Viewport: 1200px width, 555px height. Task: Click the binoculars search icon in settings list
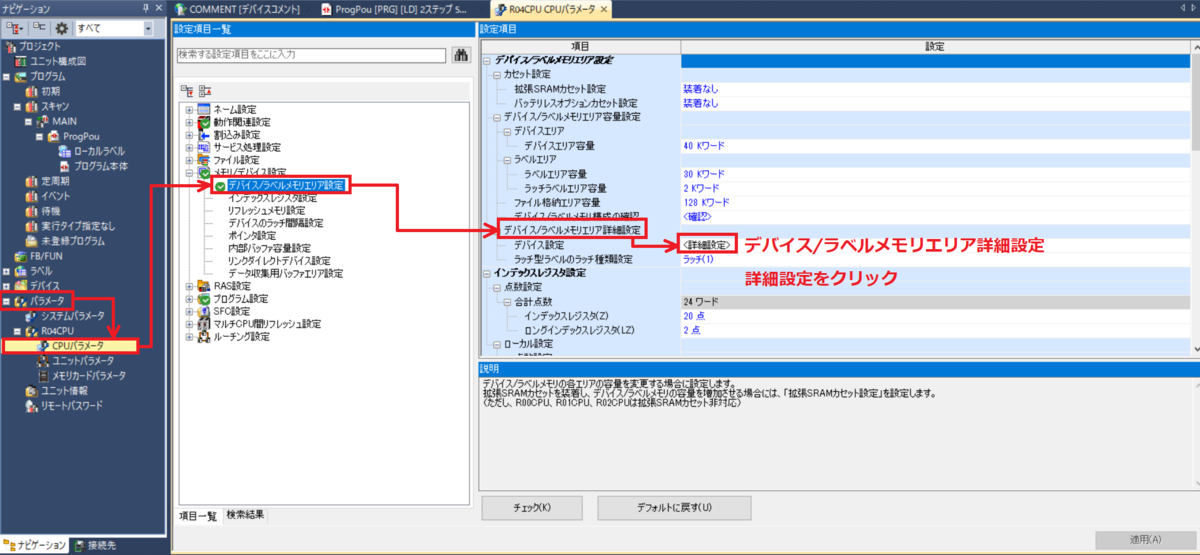pos(462,55)
